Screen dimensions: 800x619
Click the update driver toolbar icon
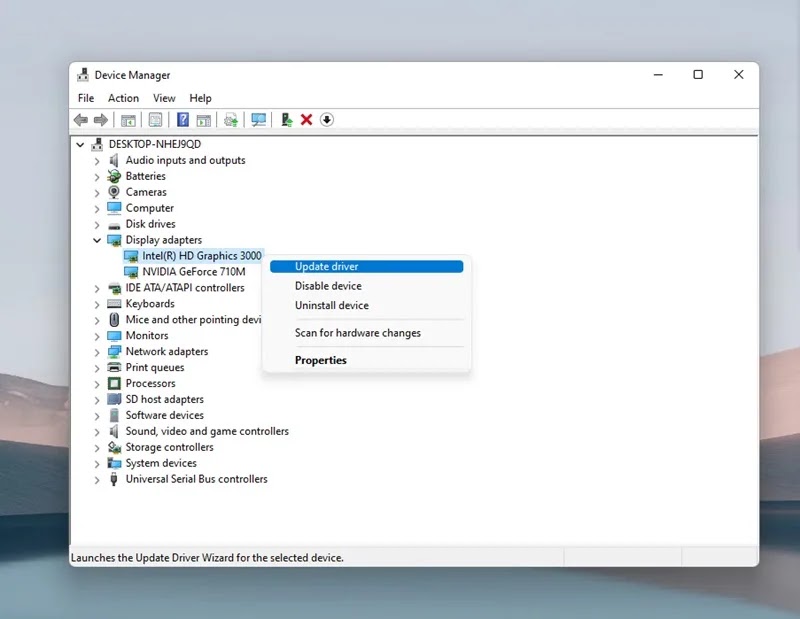click(287, 120)
